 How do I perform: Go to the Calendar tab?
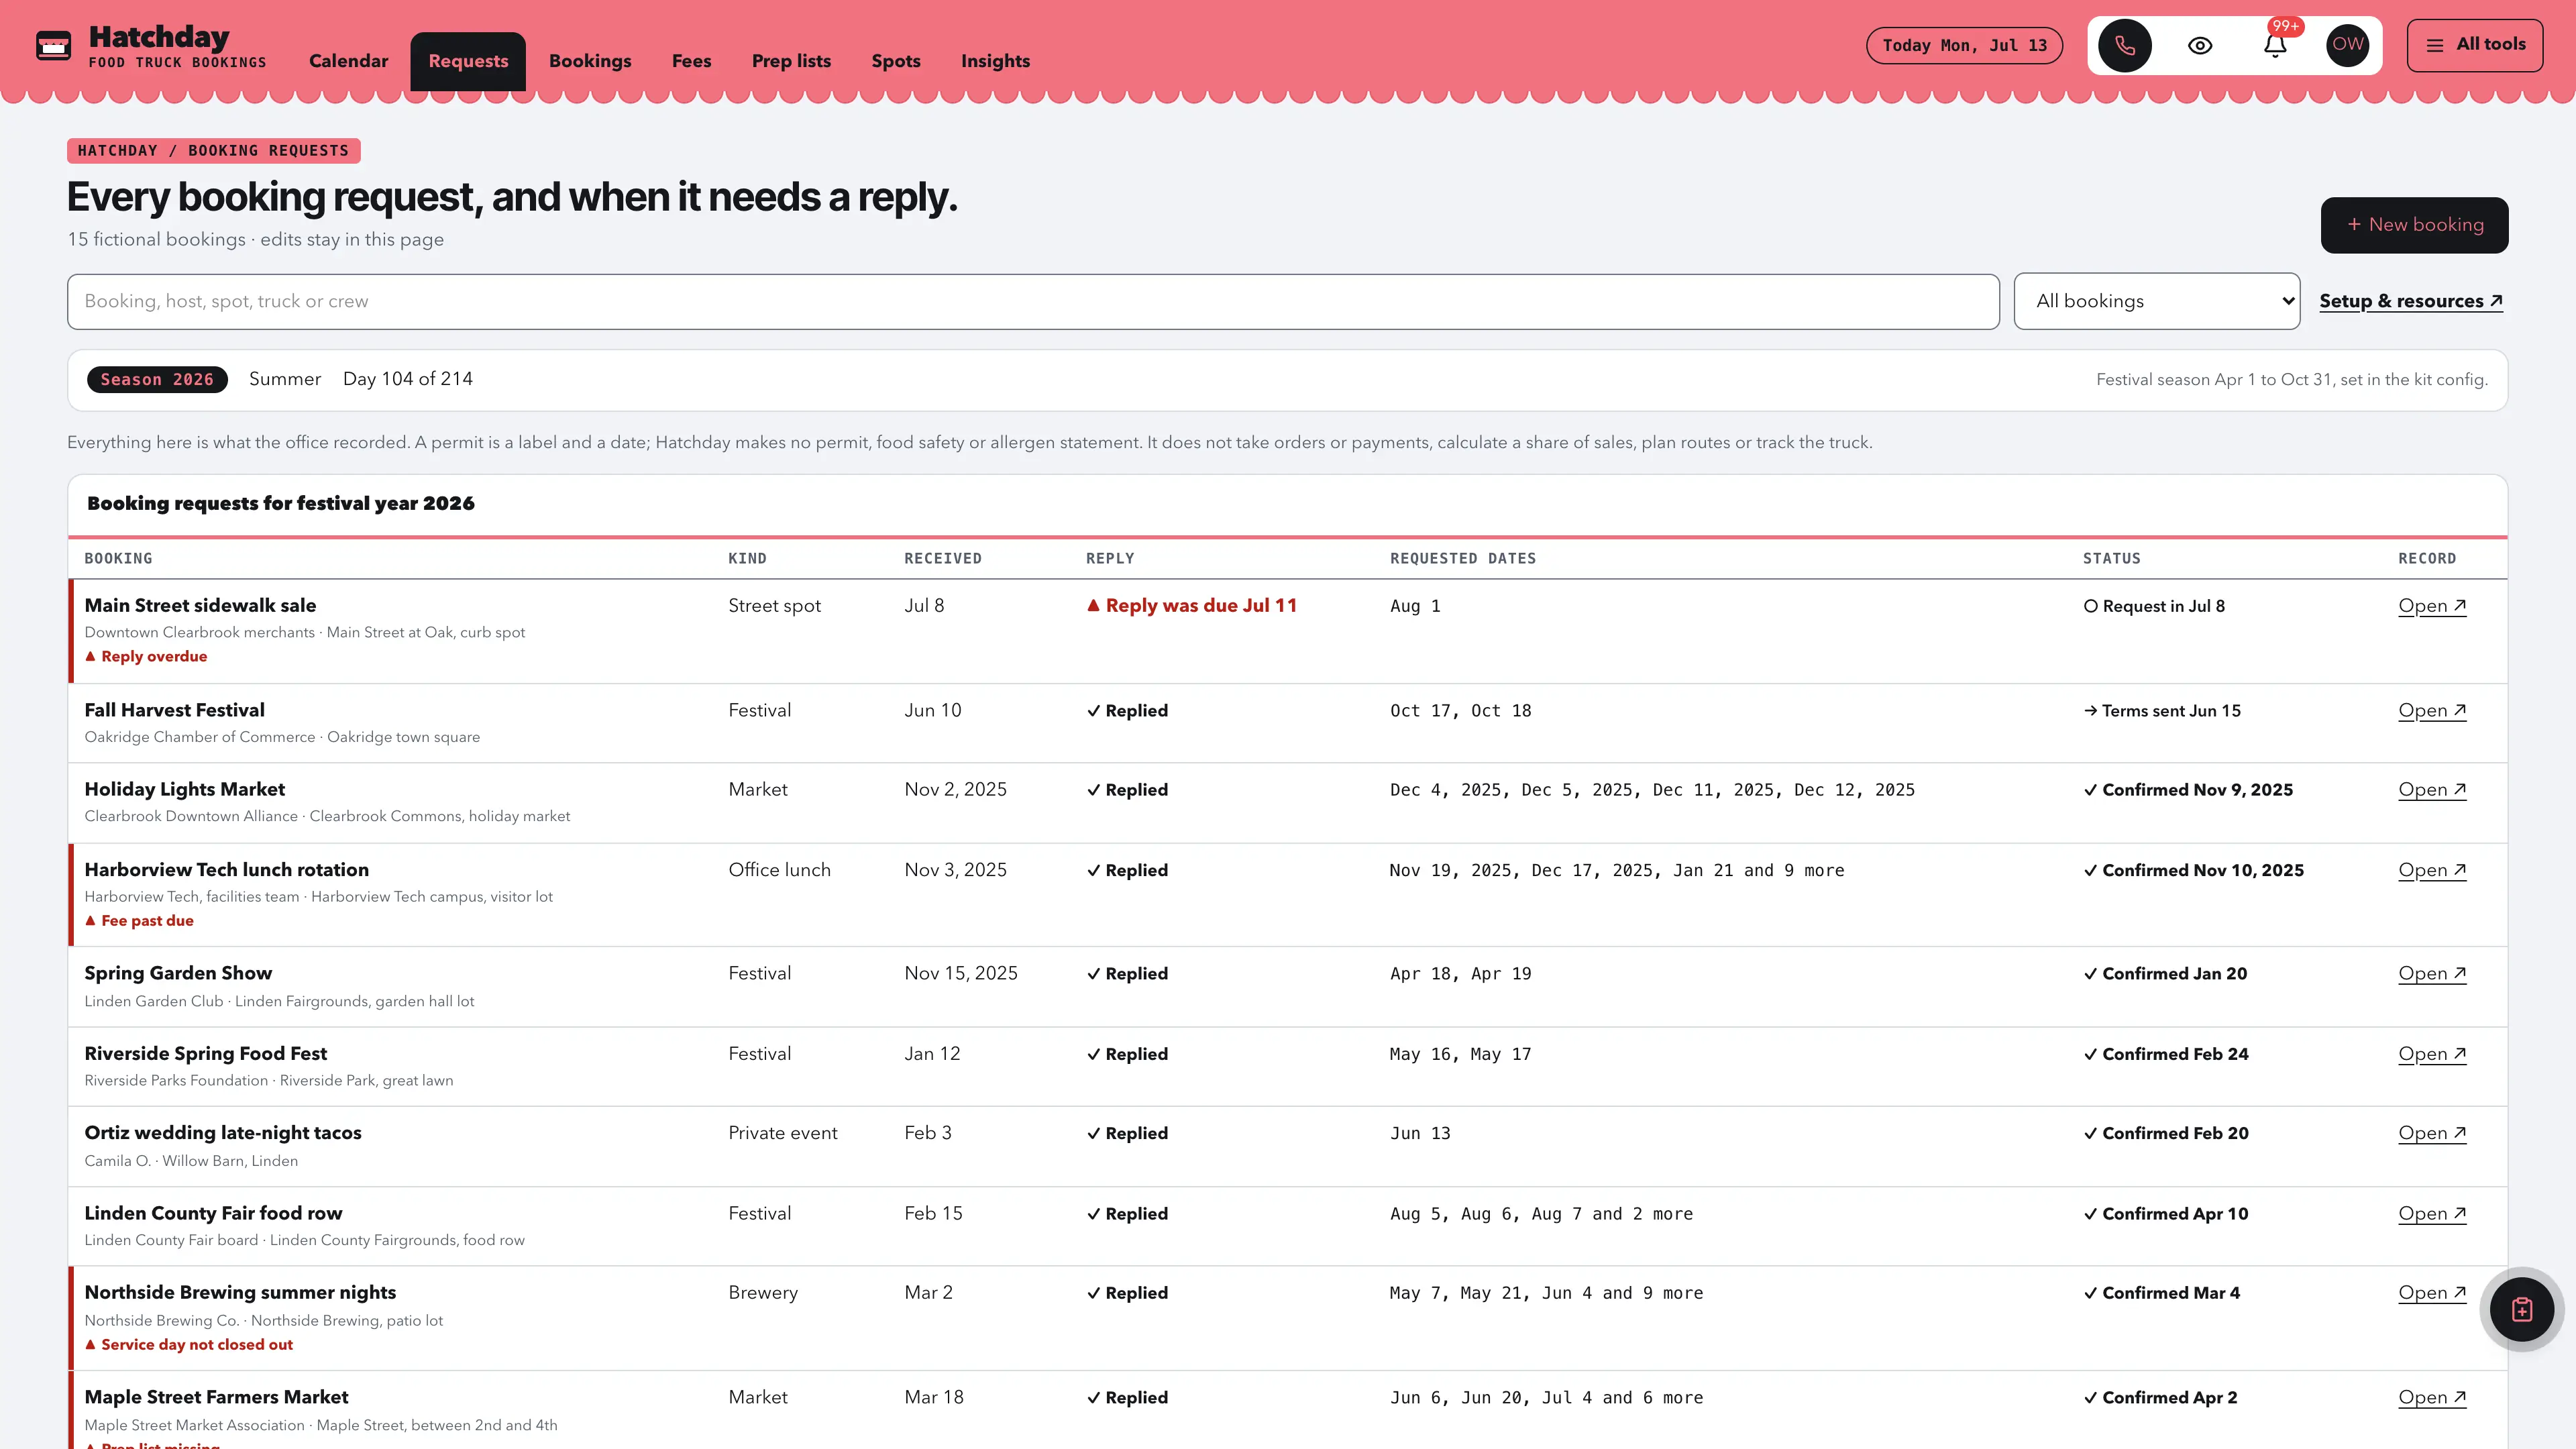pos(348,61)
